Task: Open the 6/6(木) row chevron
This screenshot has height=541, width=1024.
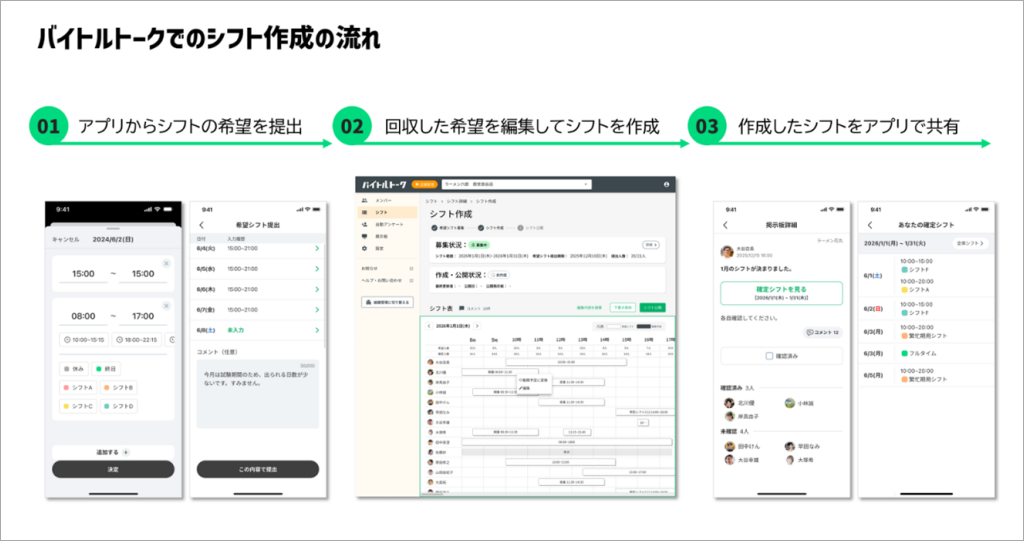Action: coord(317,289)
